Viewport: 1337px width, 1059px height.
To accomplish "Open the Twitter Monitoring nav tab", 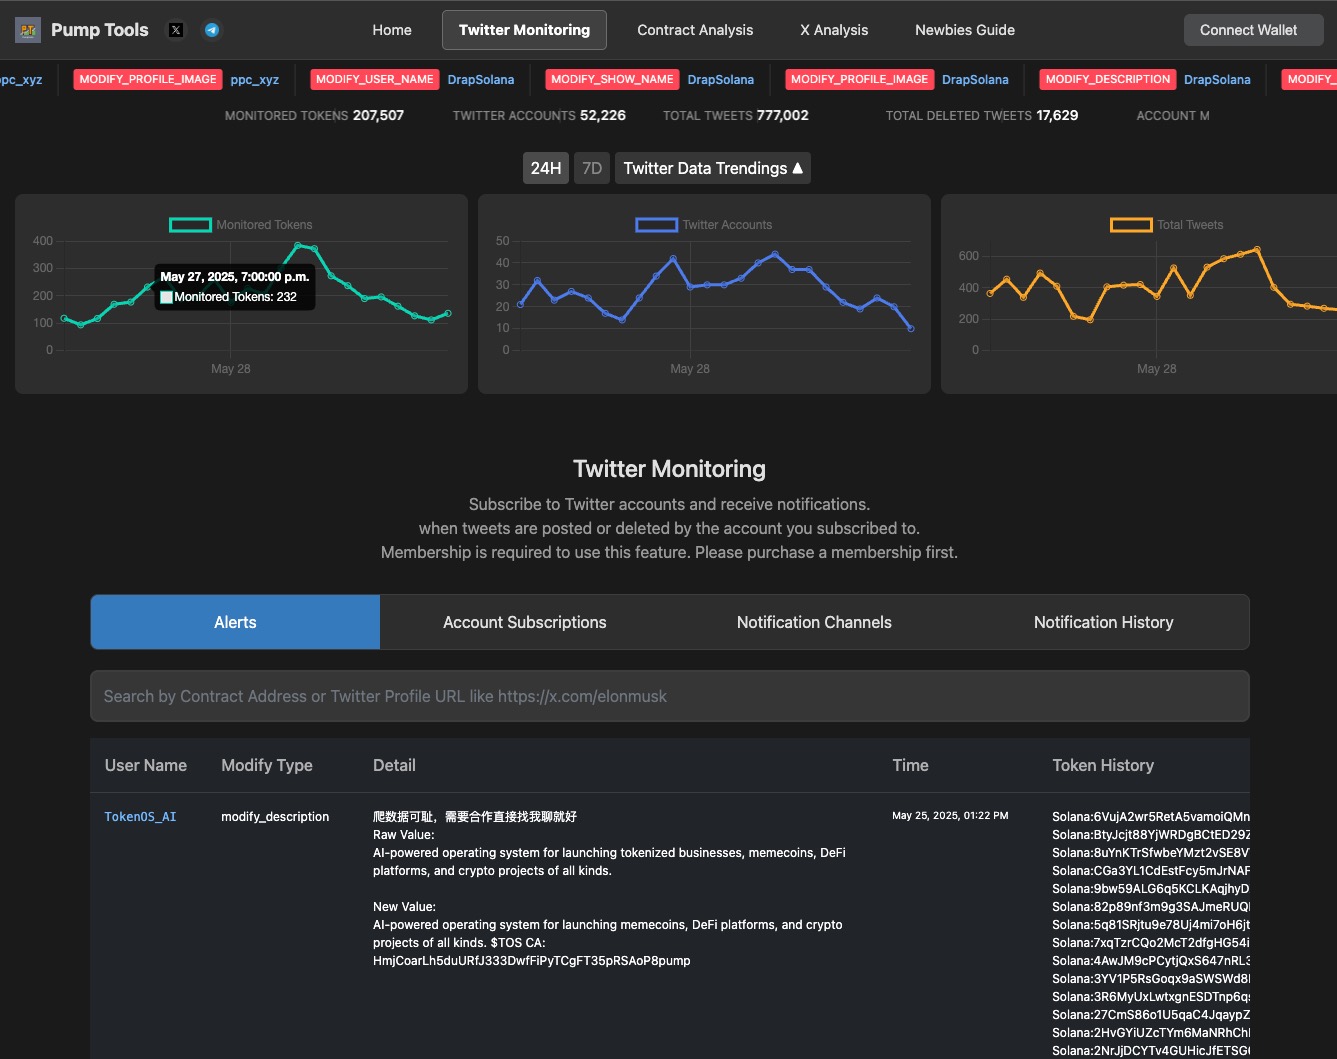I will tap(524, 30).
